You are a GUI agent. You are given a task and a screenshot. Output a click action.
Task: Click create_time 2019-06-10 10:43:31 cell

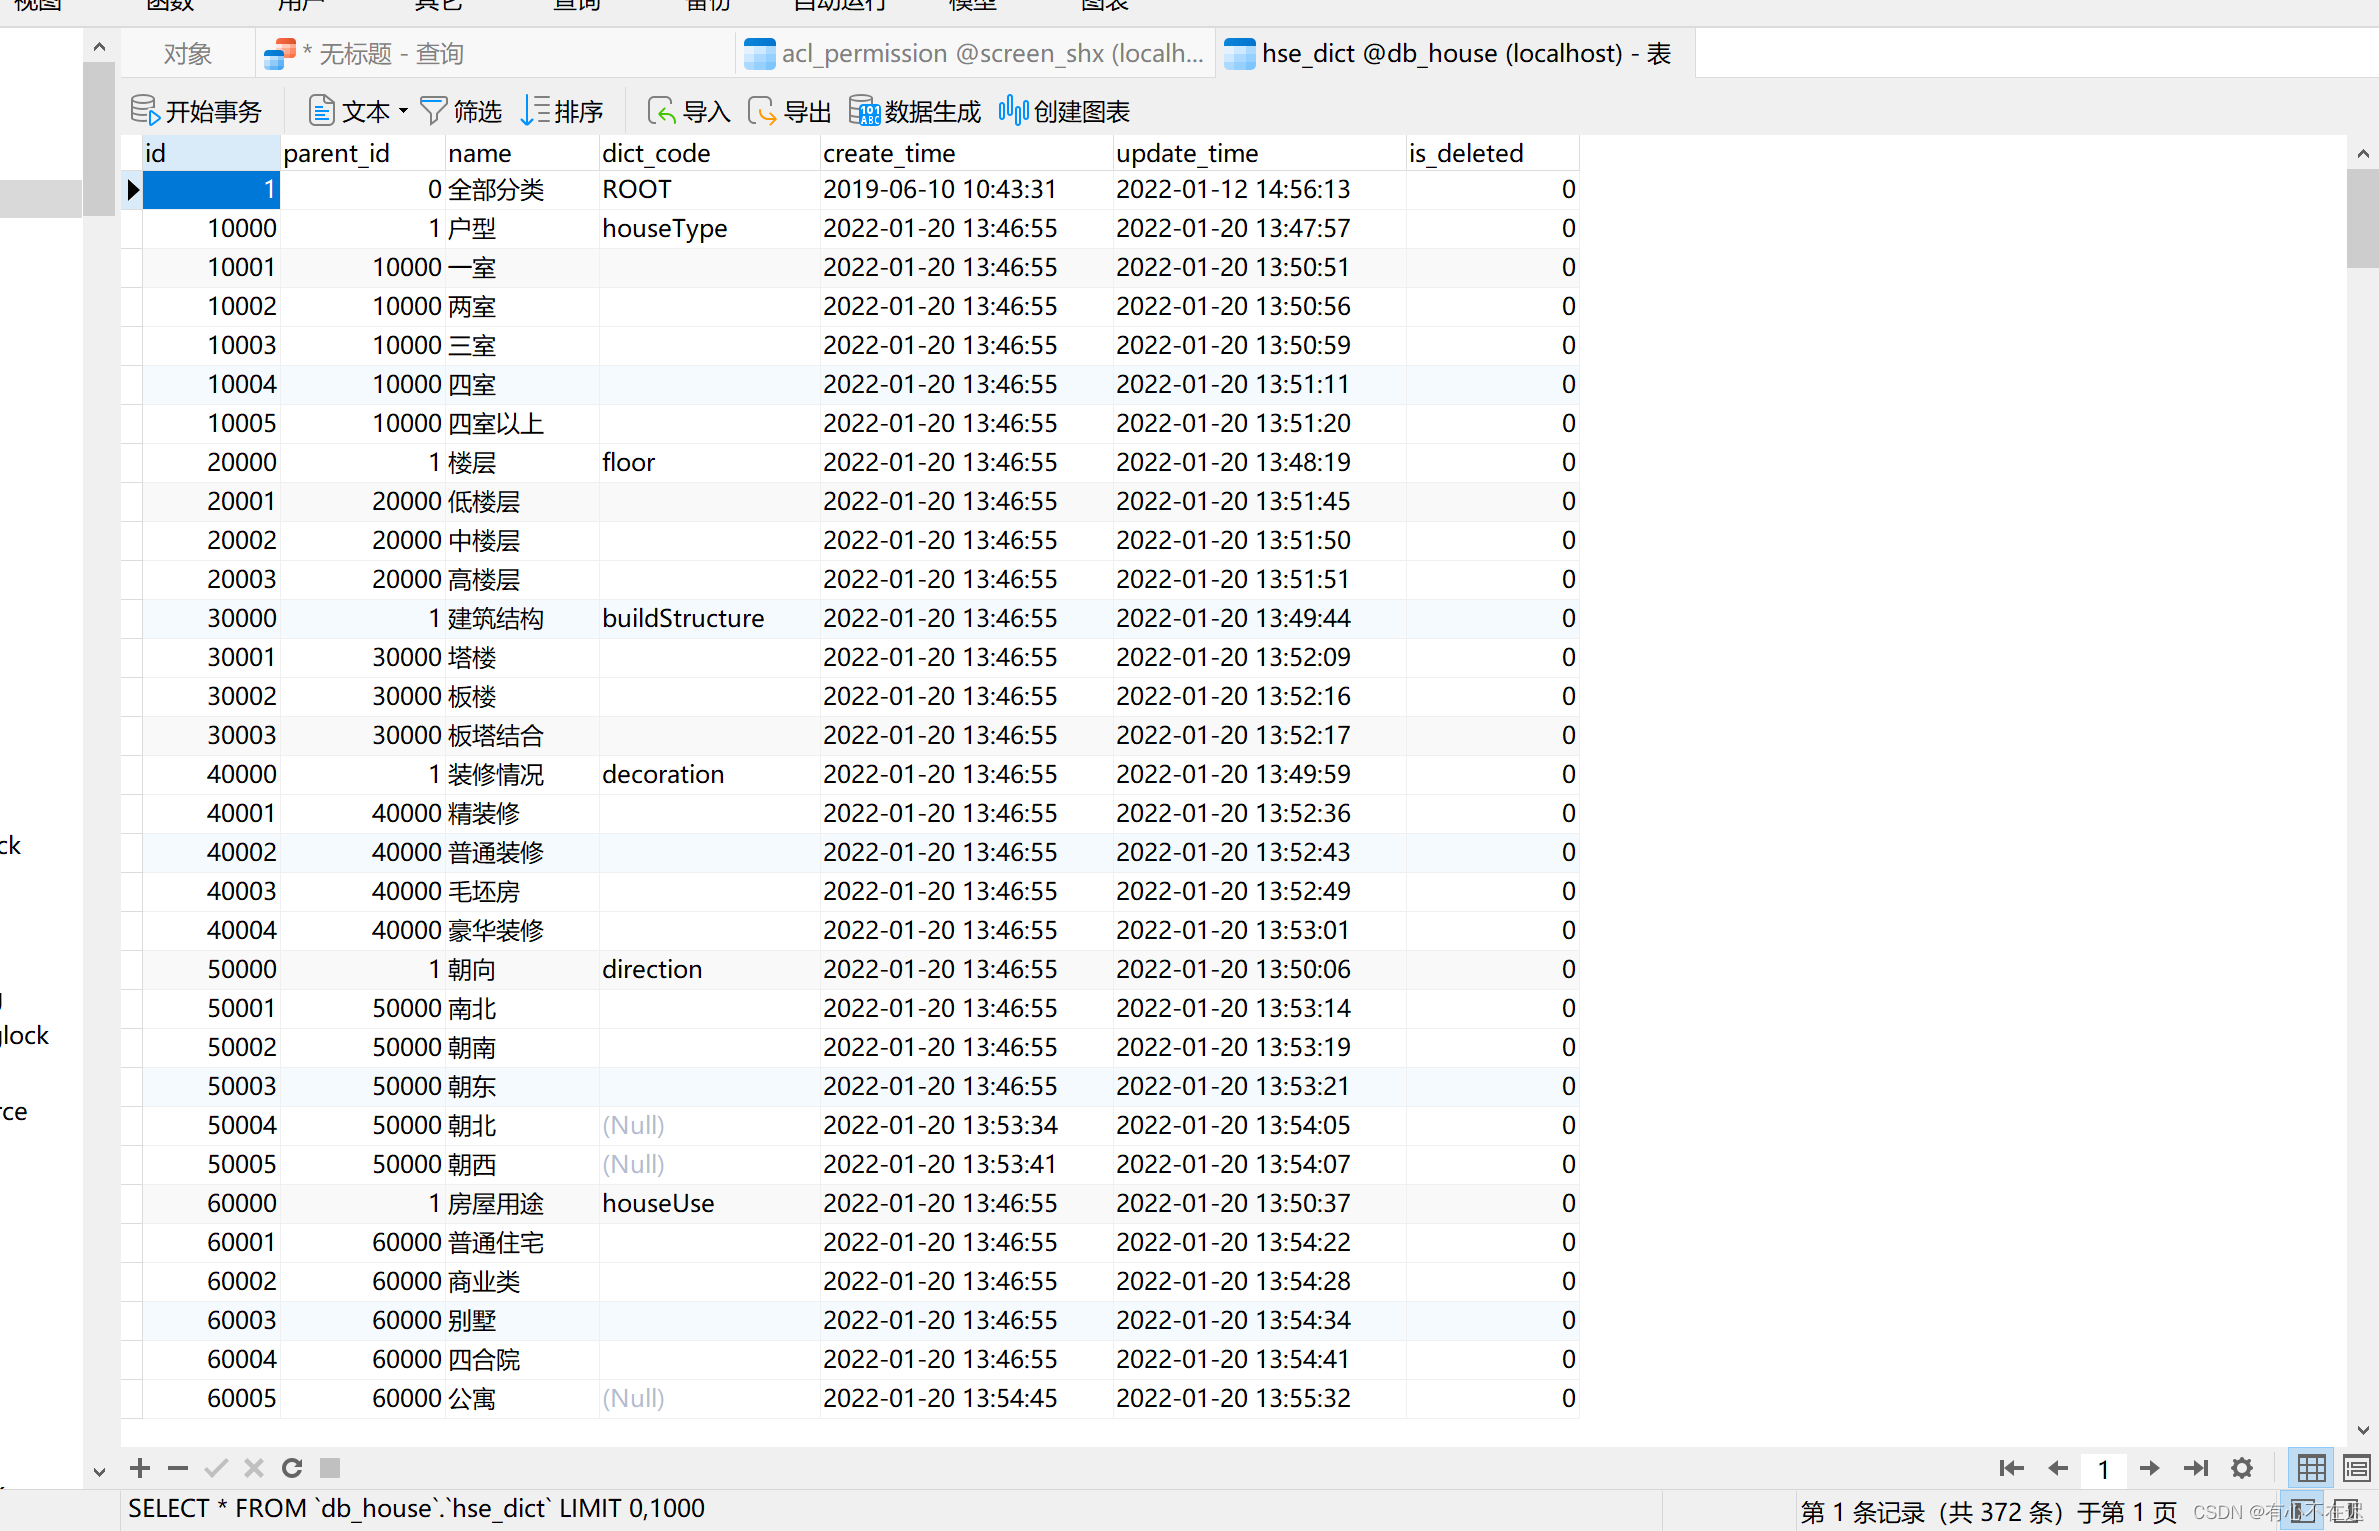[966, 189]
